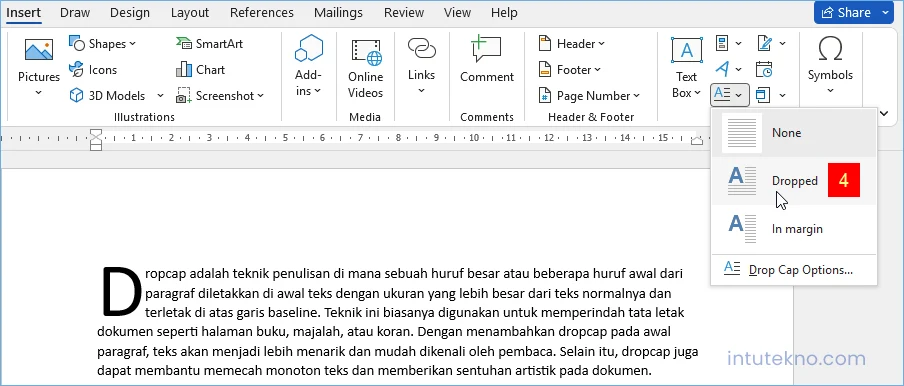The height and width of the screenshot is (386, 904).
Task: Open the Review tab
Action: (404, 13)
